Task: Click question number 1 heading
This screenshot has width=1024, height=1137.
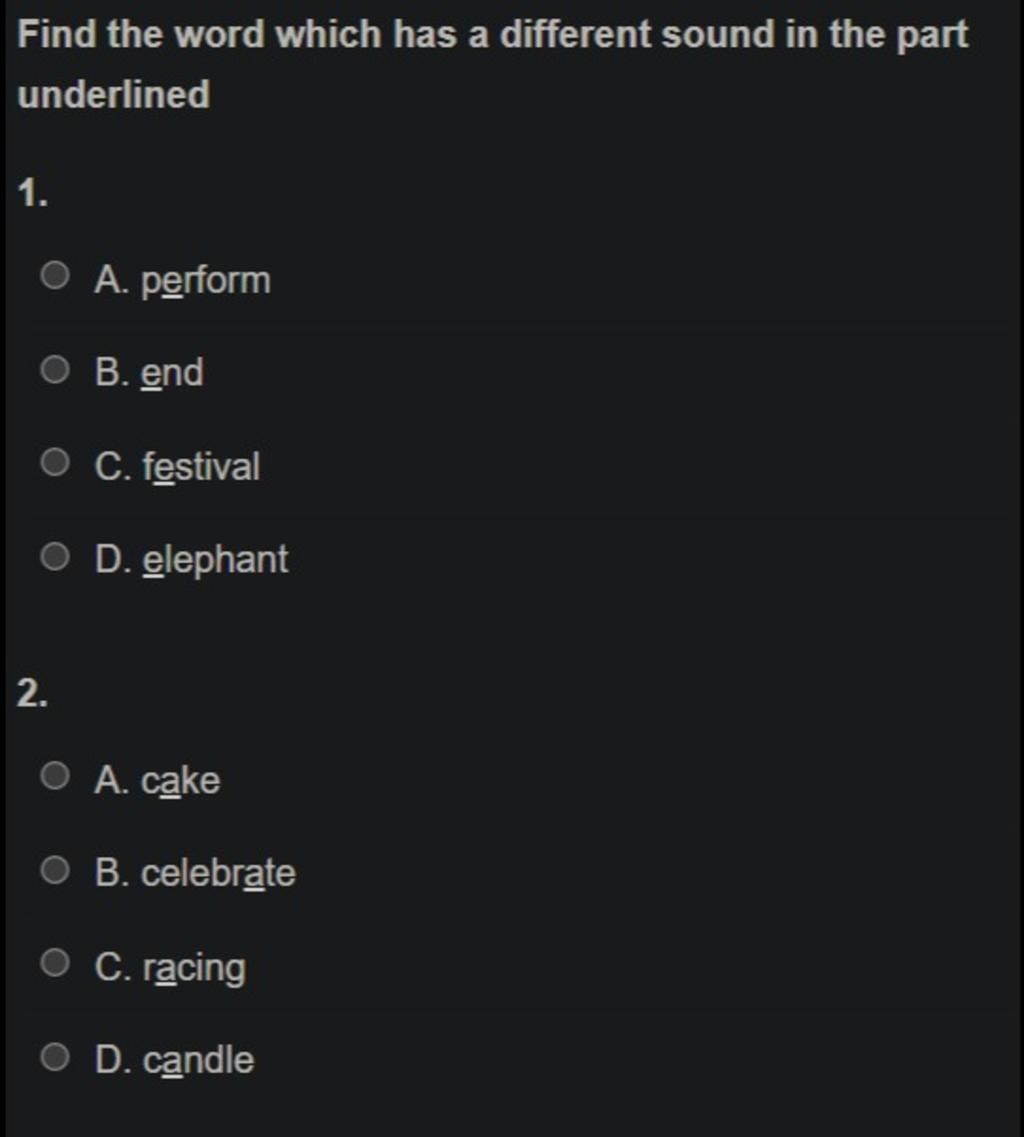Action: pos(33,194)
